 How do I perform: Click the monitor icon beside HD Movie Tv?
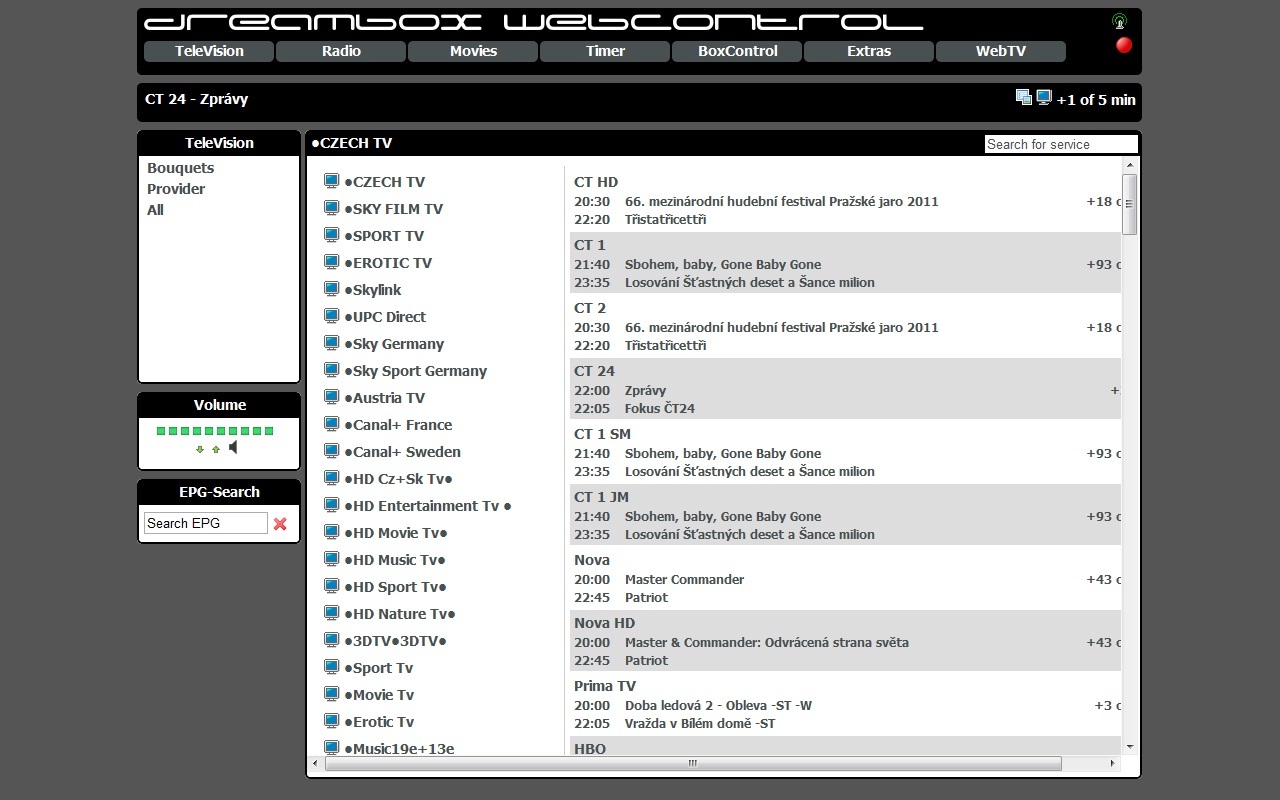tap(332, 532)
